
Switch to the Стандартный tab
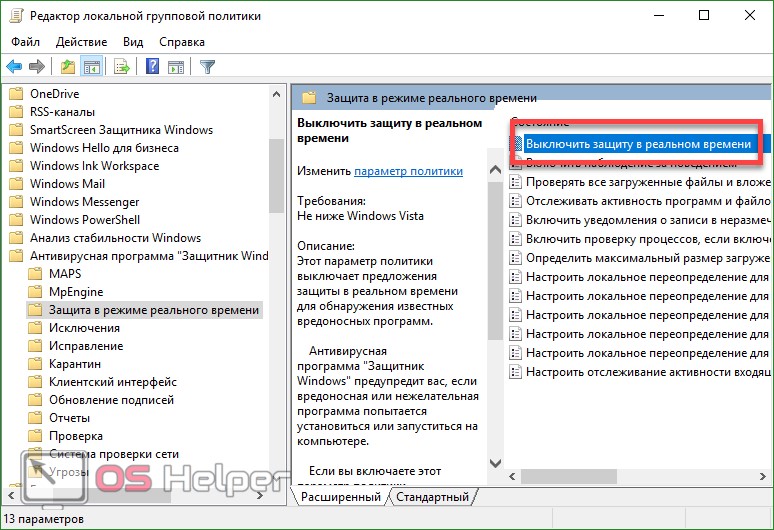[x=432, y=497]
